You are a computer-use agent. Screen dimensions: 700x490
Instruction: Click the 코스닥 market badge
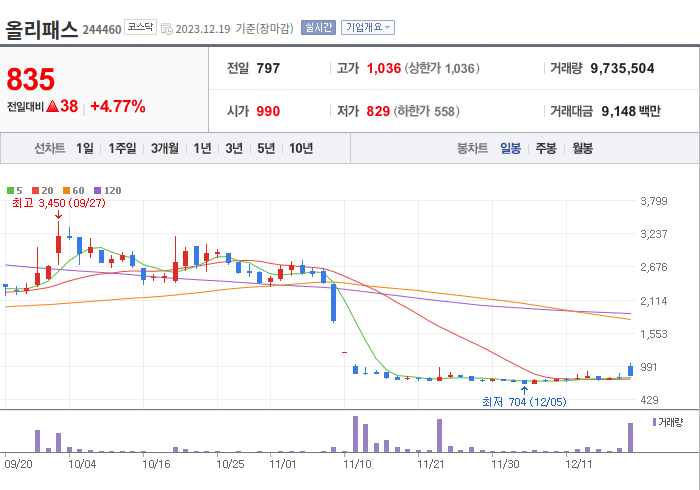click(140, 27)
